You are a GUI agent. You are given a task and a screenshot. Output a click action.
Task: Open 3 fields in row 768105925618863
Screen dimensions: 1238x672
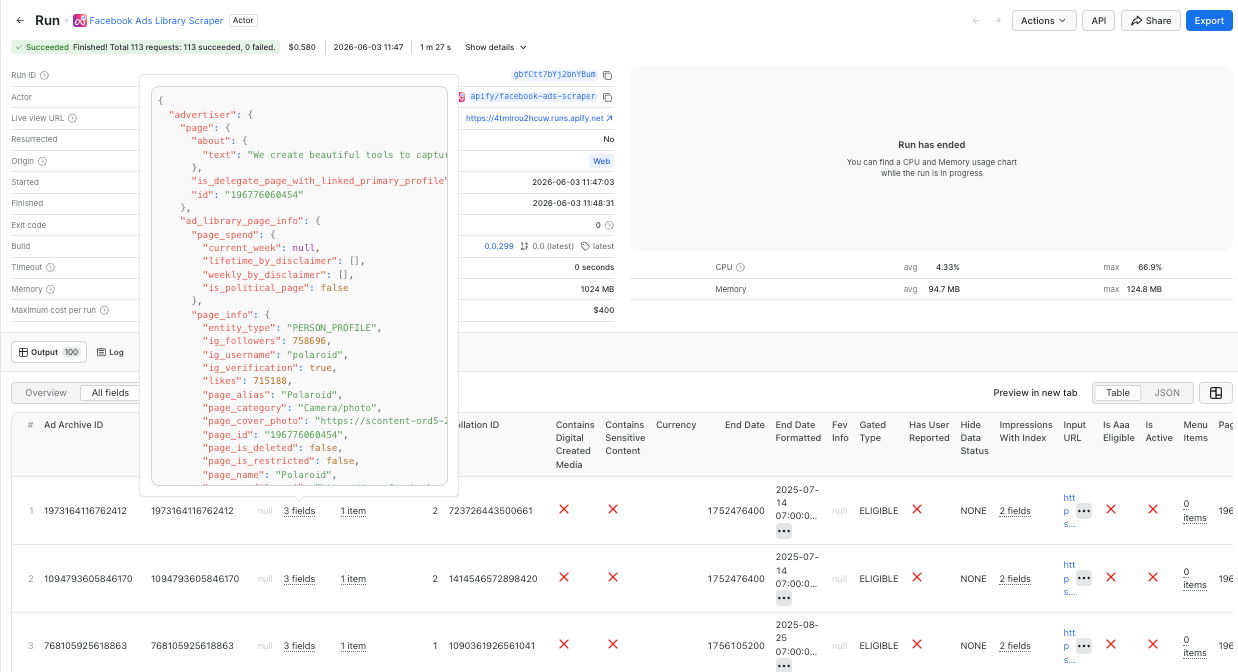299,645
